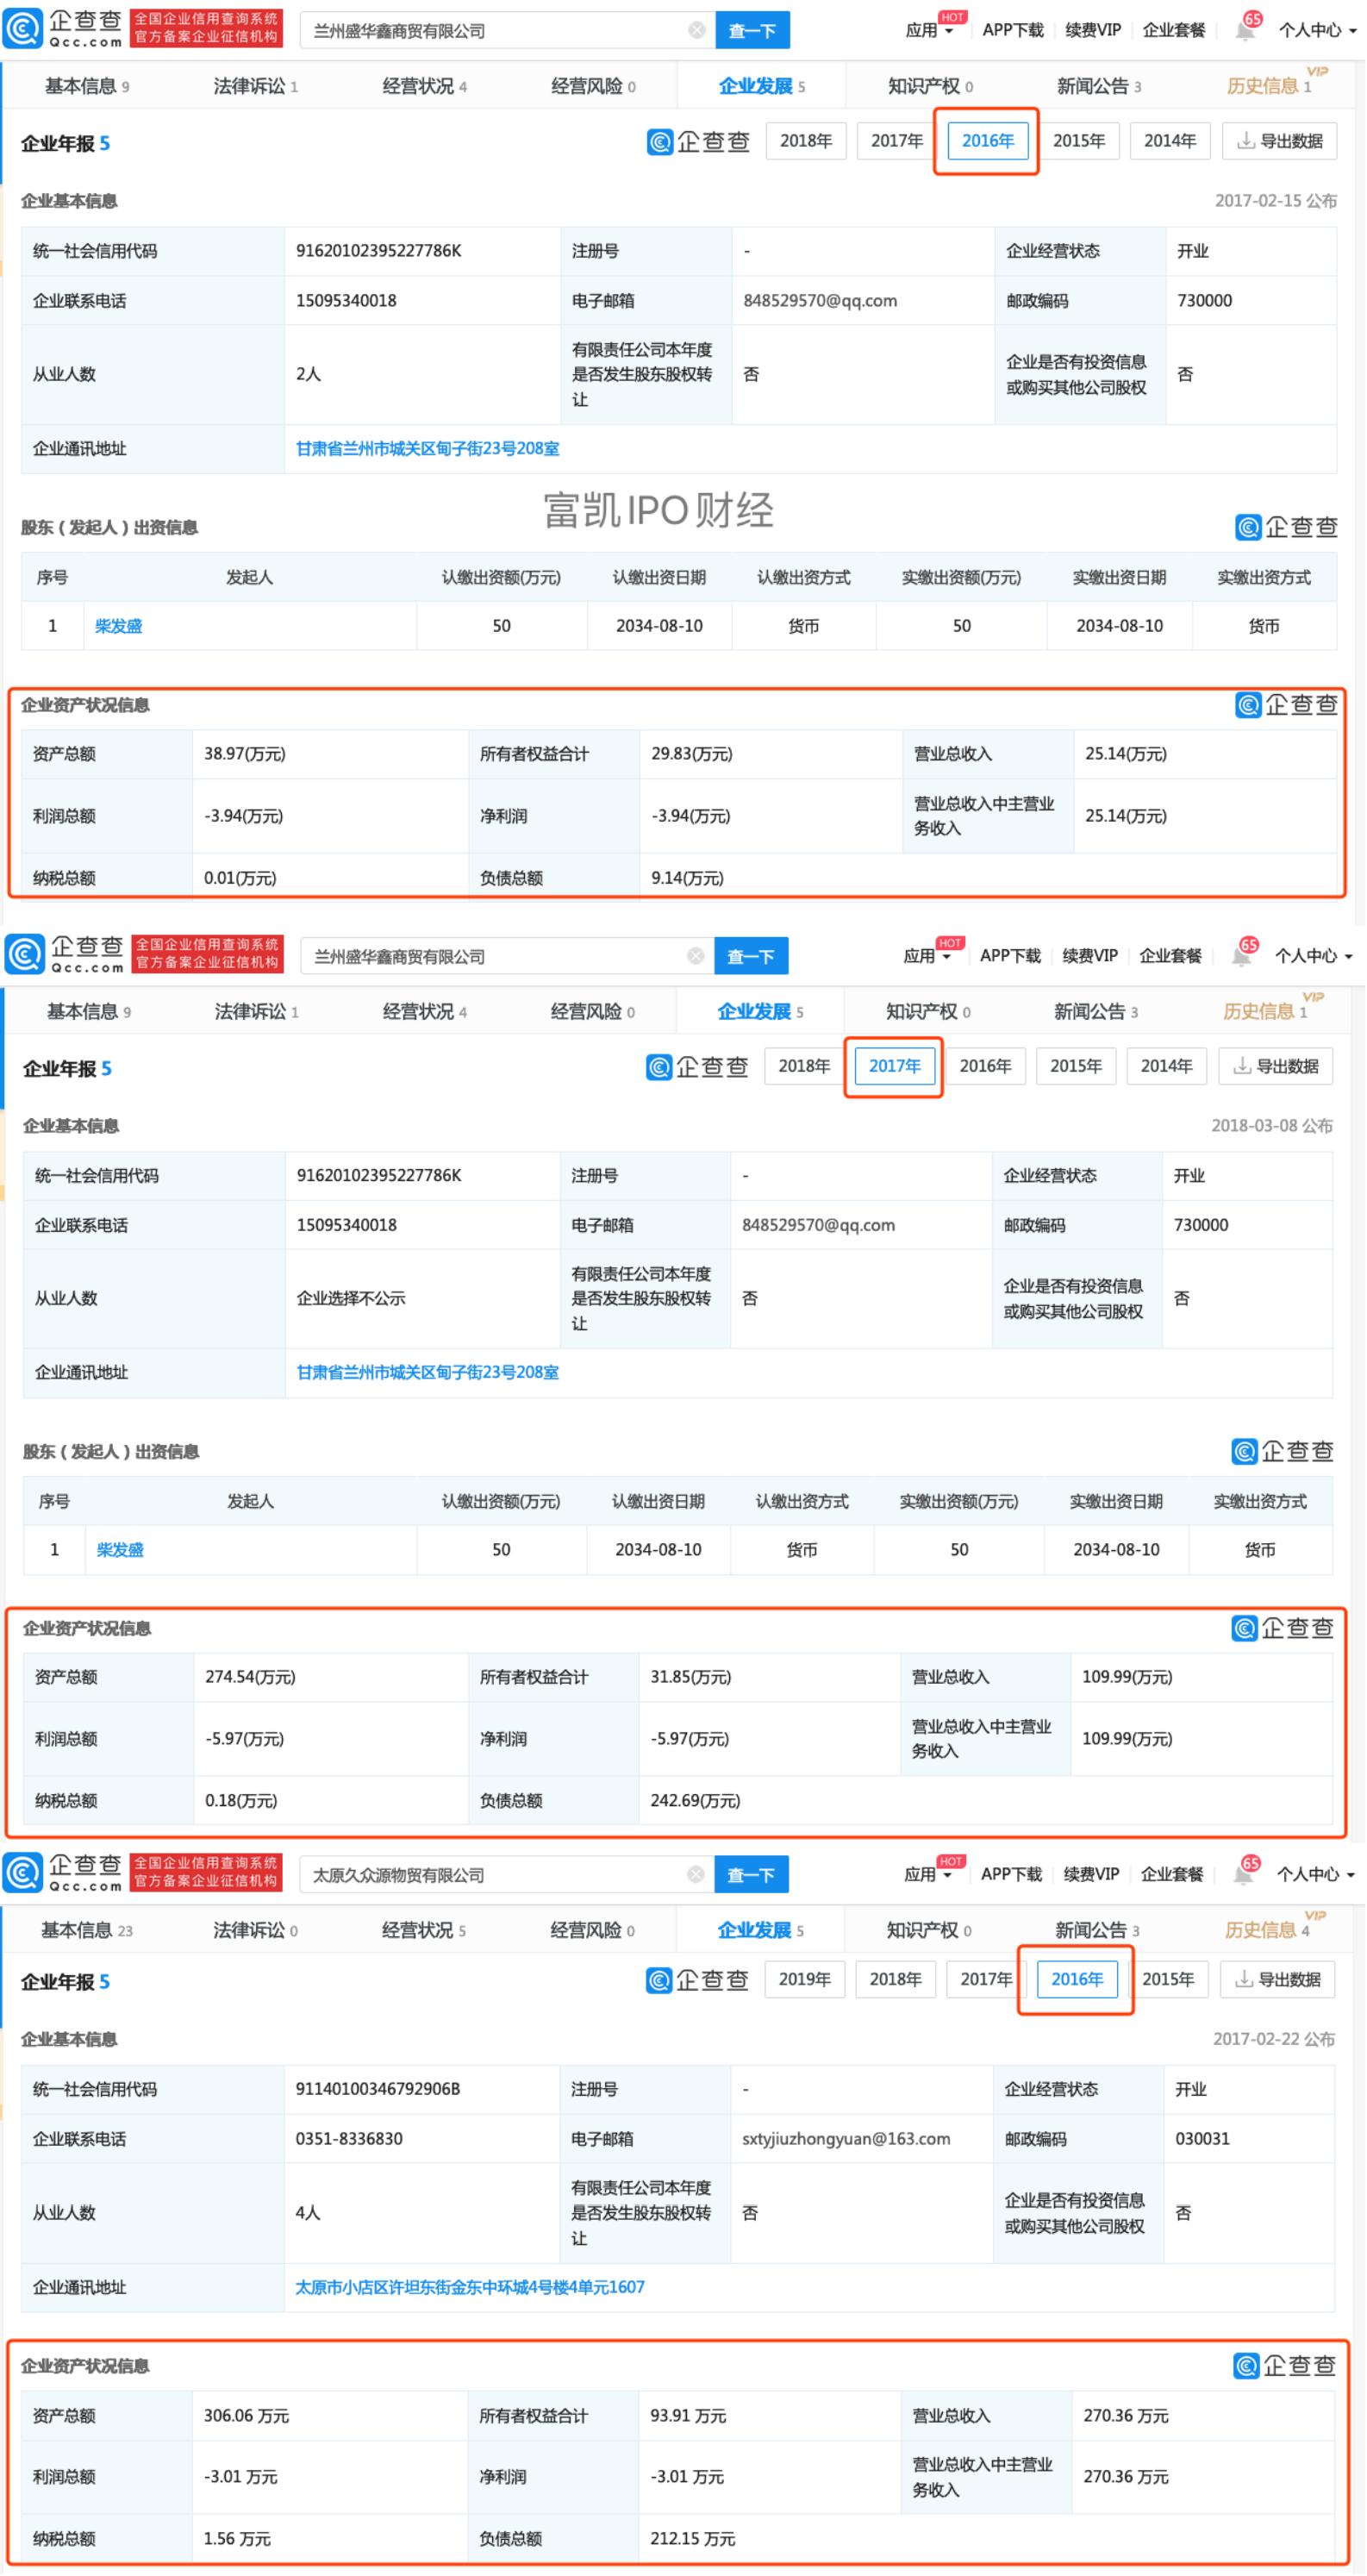The image size is (1367, 2576).
Task: Open the 太原市小店区许坦东街 address link
Action: (469, 2287)
